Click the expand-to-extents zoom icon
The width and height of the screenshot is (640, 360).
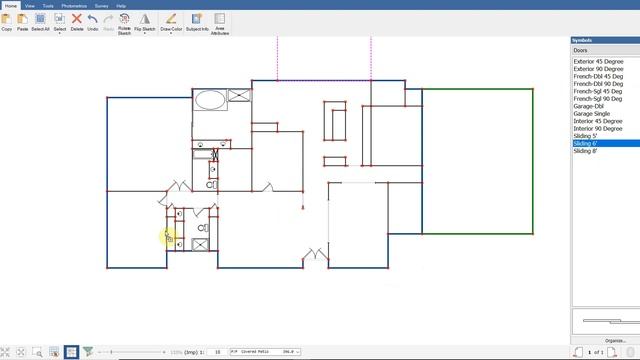pyautogui.click(x=21, y=352)
